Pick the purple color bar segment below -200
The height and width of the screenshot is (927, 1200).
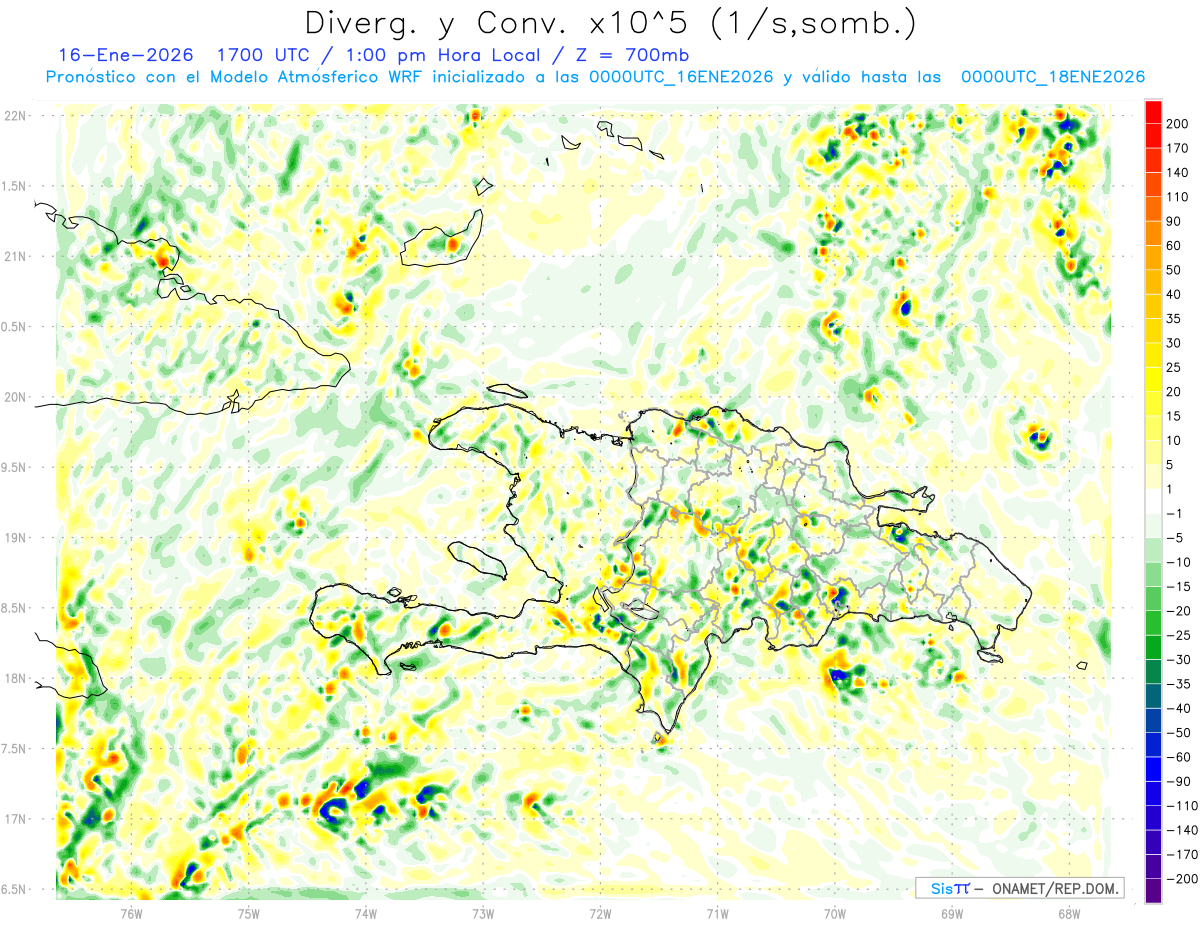(1154, 891)
